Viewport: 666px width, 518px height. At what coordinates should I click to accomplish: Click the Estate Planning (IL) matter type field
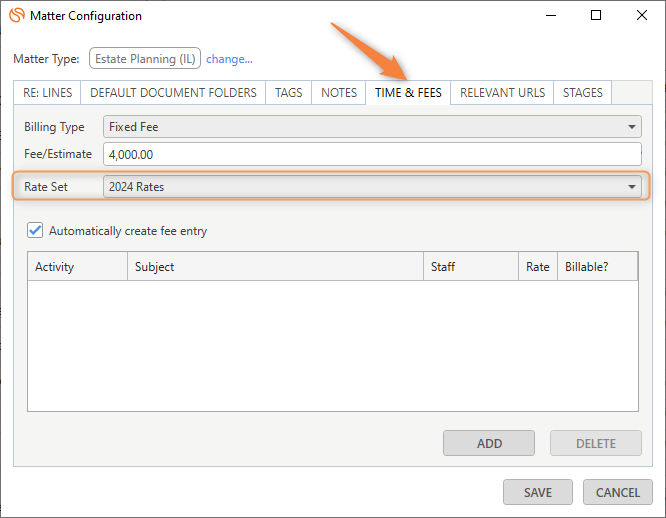tap(145, 59)
